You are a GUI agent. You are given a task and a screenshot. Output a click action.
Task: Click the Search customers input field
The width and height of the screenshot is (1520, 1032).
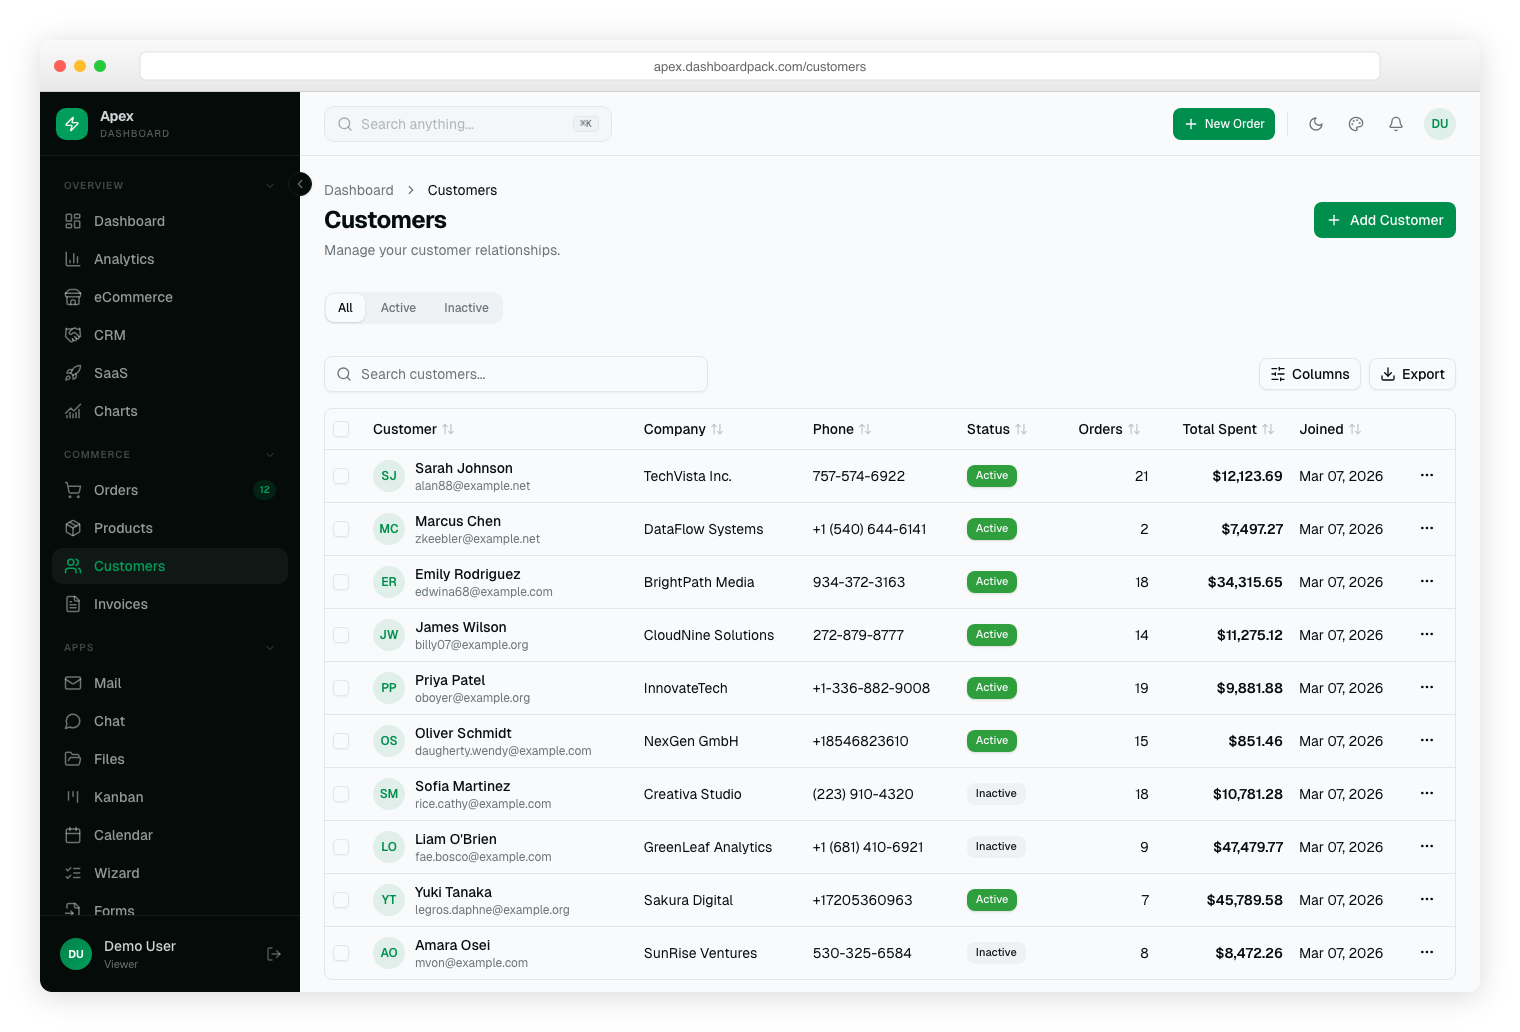pos(515,374)
